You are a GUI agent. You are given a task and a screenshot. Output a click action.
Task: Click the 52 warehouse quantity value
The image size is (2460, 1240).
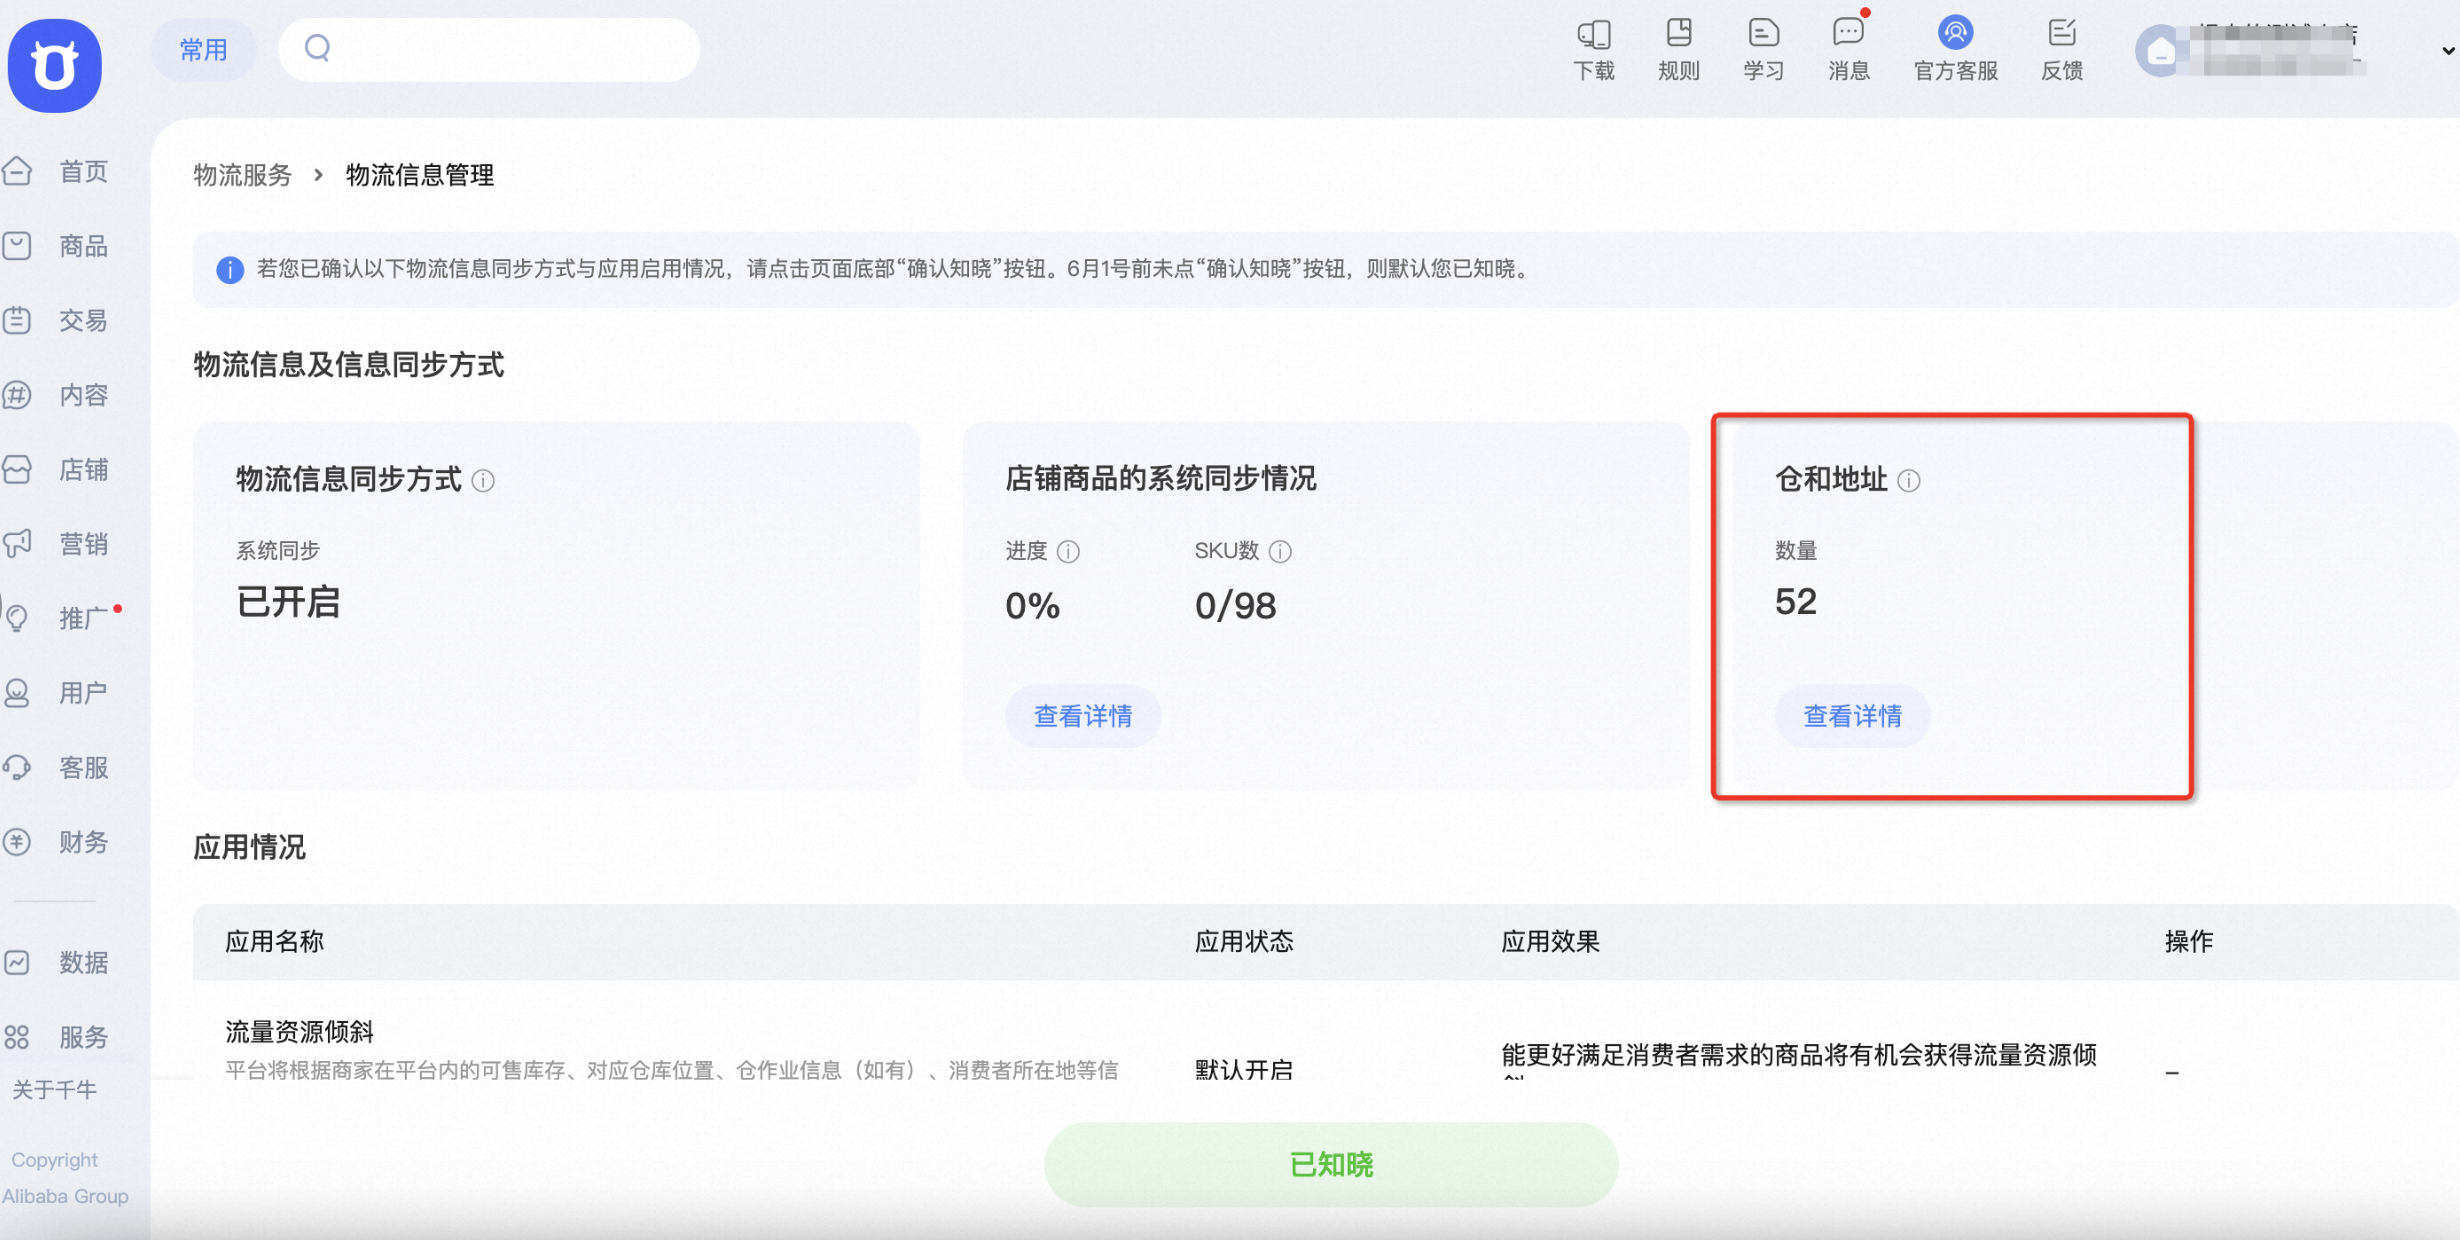[1795, 602]
